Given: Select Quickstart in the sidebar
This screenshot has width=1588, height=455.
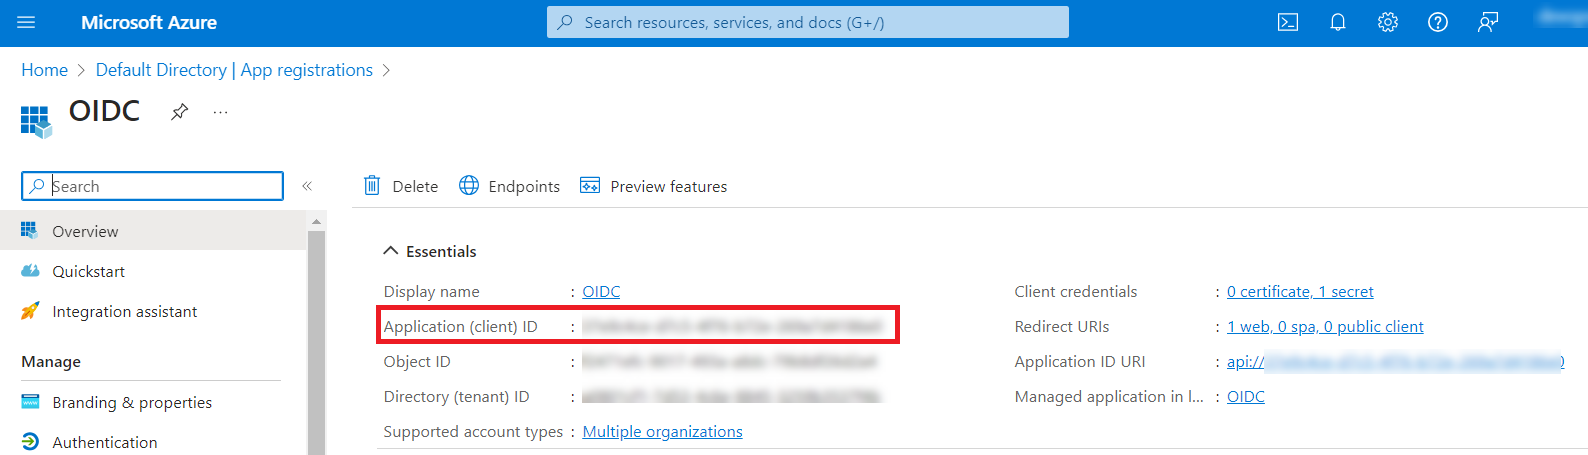Looking at the screenshot, I should pyautogui.click(x=88, y=271).
